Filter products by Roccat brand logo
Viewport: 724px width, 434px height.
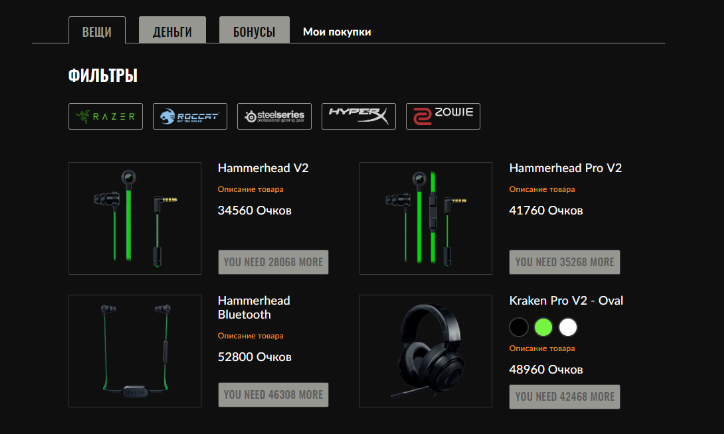(x=190, y=117)
